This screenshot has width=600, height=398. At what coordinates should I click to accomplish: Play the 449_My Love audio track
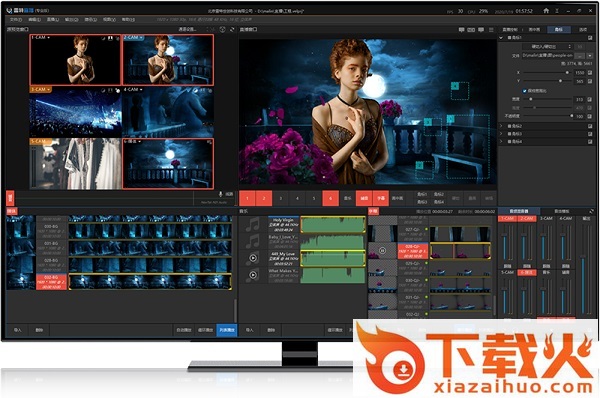[x=253, y=258]
